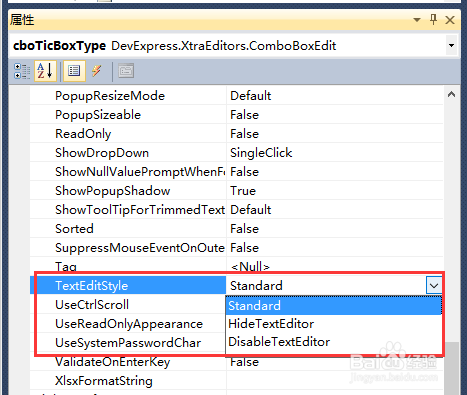Click the Tag <Null> value
Screen dimensions: 467x395
[x=335, y=266]
